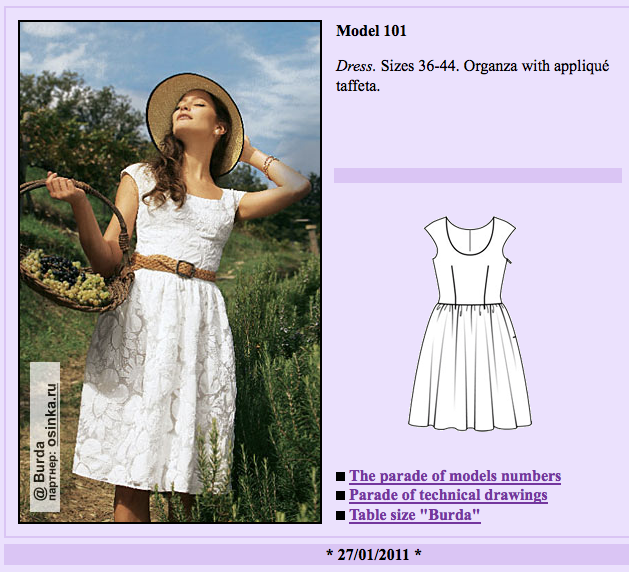Click the @ Burda watermark text

pyautogui.click(x=39, y=471)
